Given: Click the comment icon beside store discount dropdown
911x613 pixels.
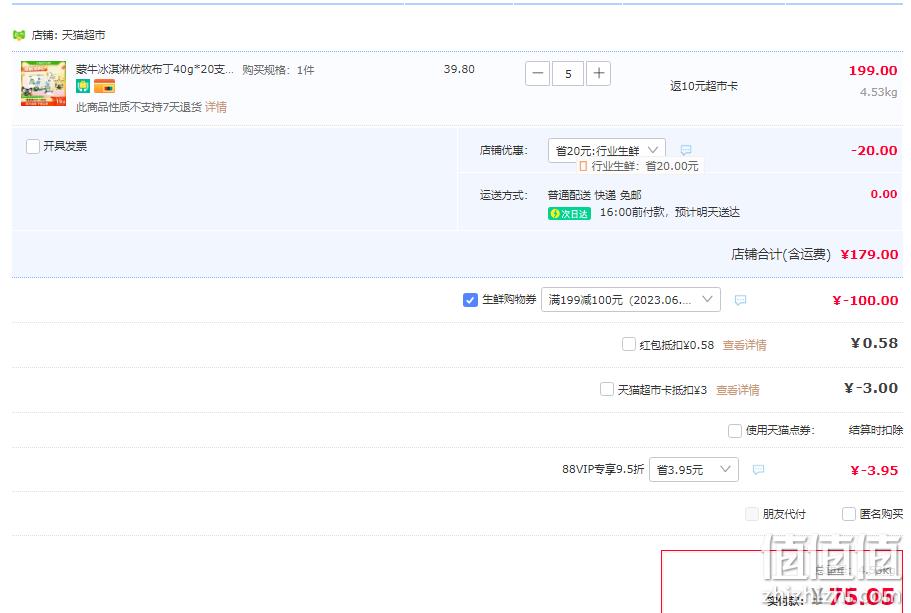Looking at the screenshot, I should (686, 150).
